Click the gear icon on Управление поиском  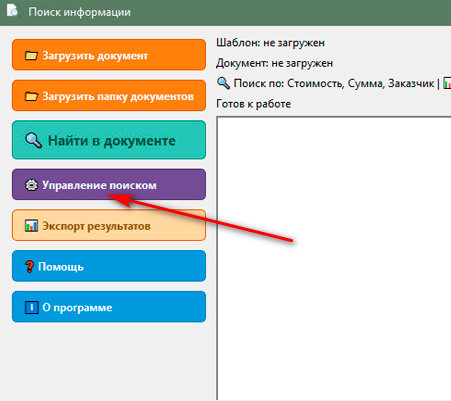pos(31,185)
